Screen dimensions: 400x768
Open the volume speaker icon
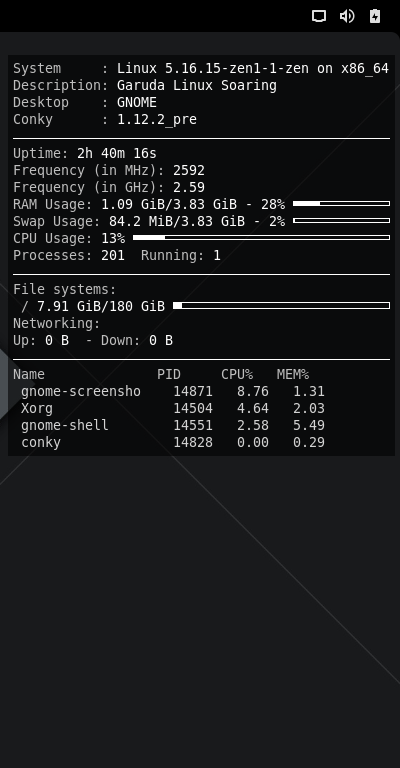[347, 16]
